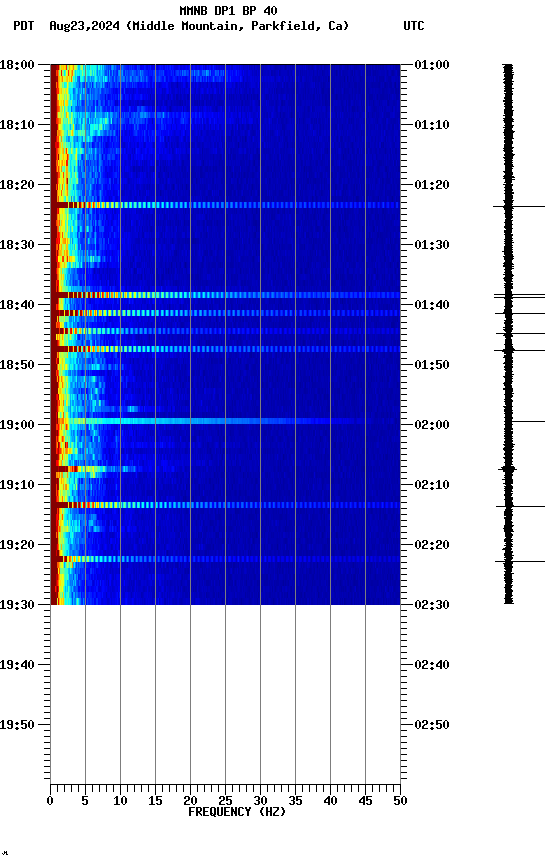Click the 'PDT' timezone label

(24, 26)
